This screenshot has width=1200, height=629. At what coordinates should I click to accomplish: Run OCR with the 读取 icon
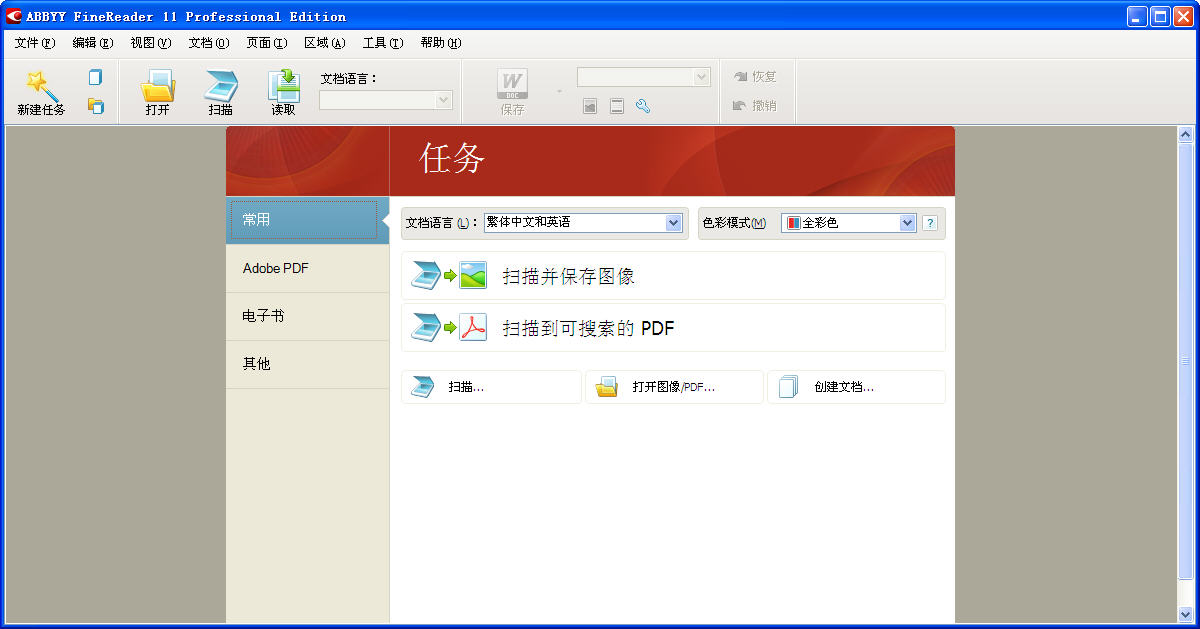click(x=283, y=85)
